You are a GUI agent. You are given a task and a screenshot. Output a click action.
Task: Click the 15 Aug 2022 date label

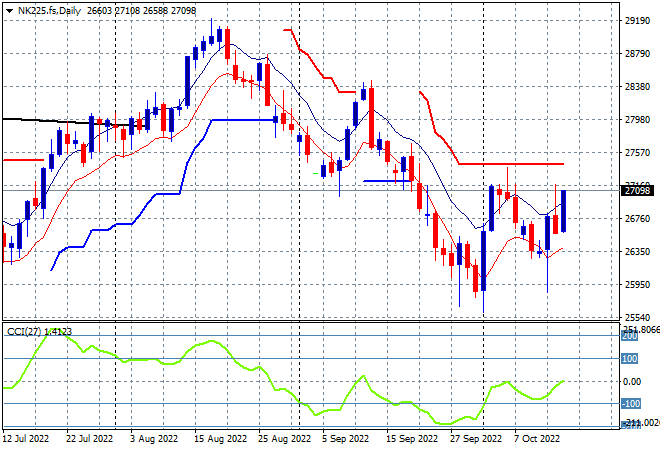click(x=220, y=439)
